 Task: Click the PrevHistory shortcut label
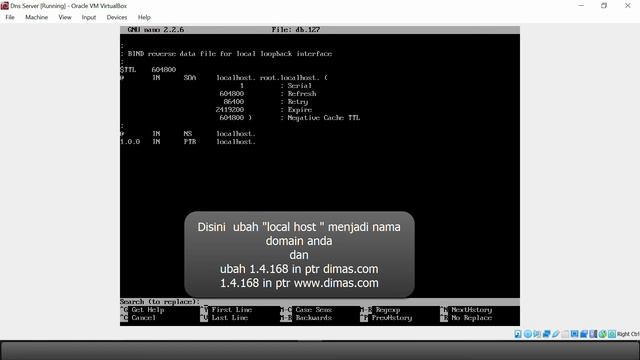click(x=391, y=318)
